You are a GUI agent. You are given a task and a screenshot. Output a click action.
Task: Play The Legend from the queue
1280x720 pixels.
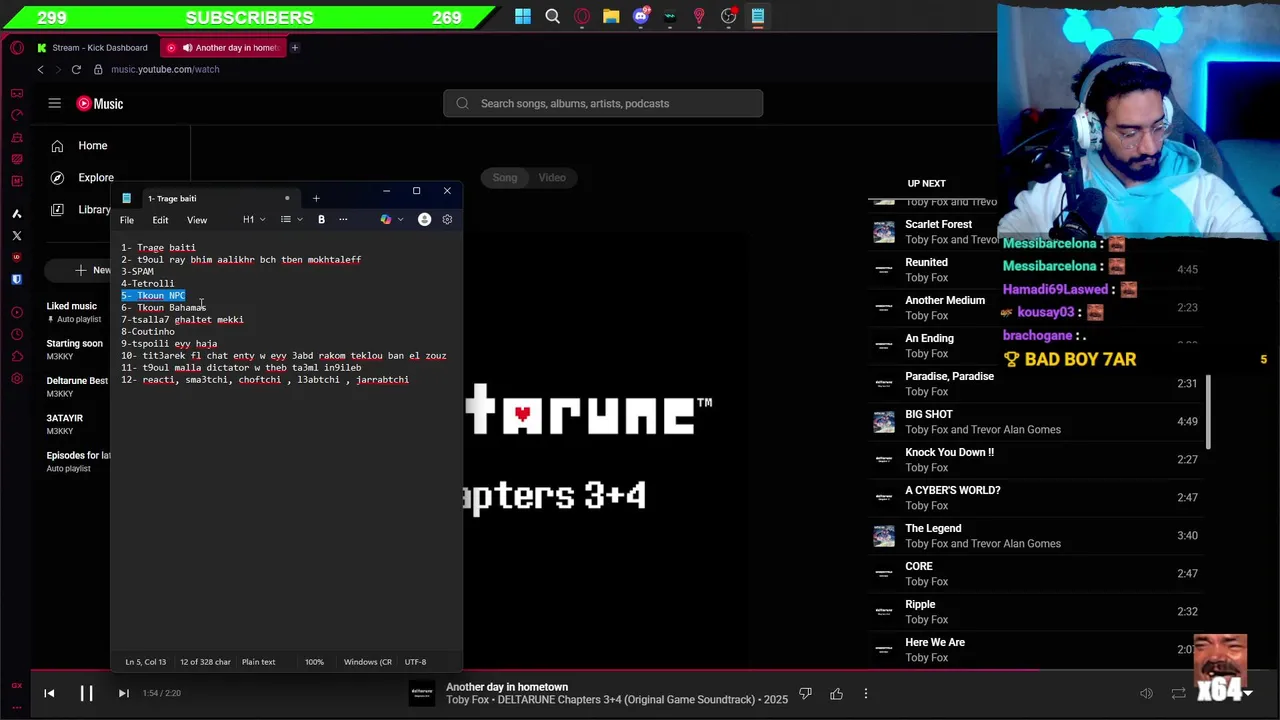[1035, 536]
